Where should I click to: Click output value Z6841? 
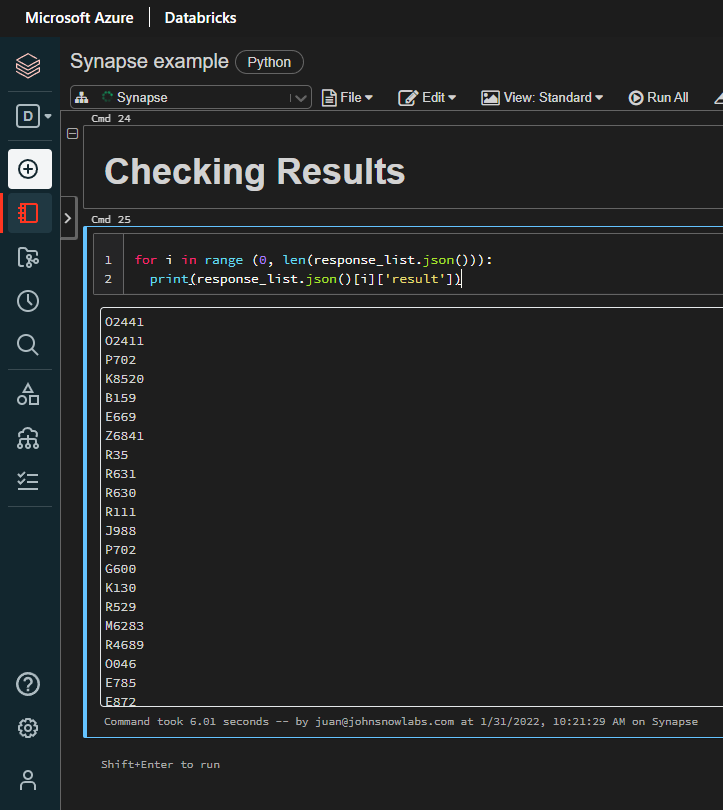coord(124,436)
